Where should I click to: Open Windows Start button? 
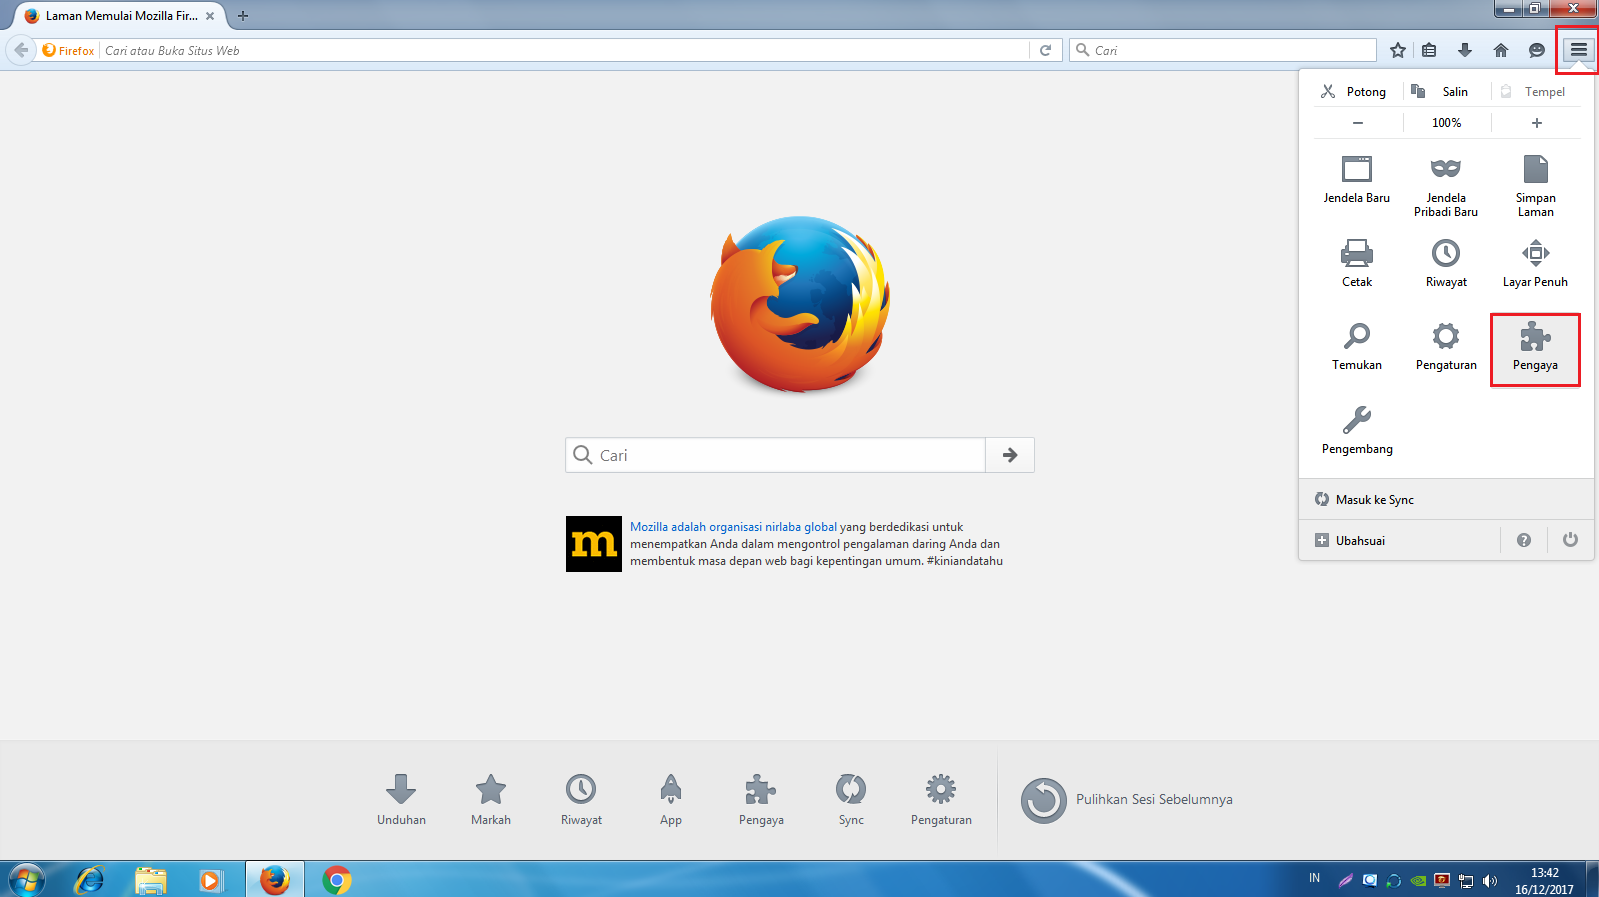tap(26, 880)
